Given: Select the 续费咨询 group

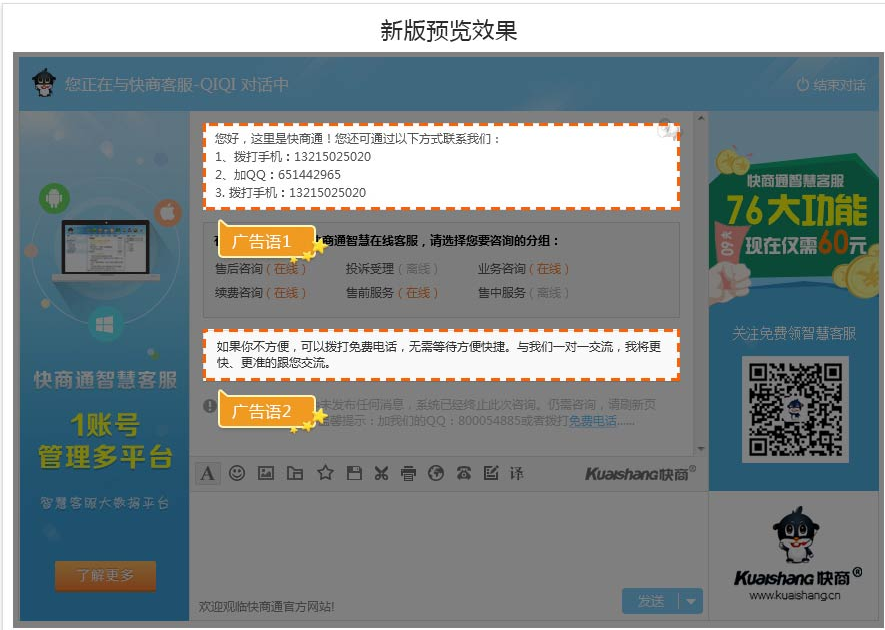Looking at the screenshot, I should (x=260, y=293).
